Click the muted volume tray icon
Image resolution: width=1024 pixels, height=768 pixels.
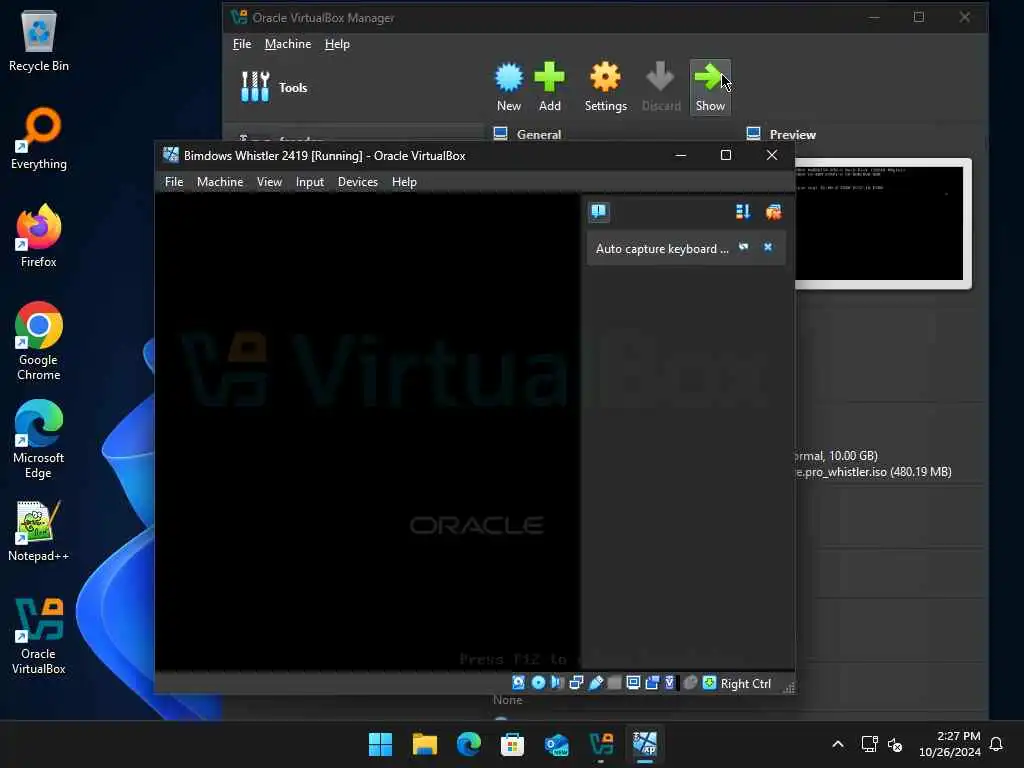(895, 744)
